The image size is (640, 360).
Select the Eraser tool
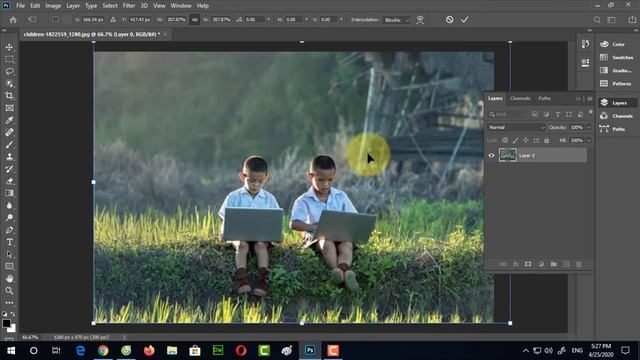tap(9, 181)
